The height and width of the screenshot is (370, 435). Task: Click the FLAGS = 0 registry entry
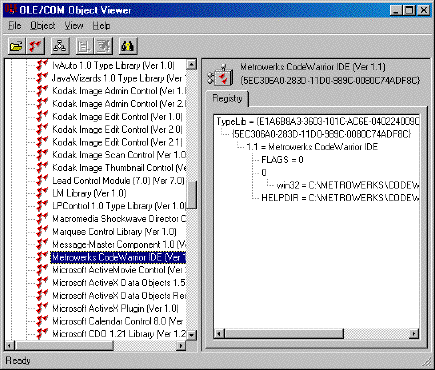[x=282, y=160]
